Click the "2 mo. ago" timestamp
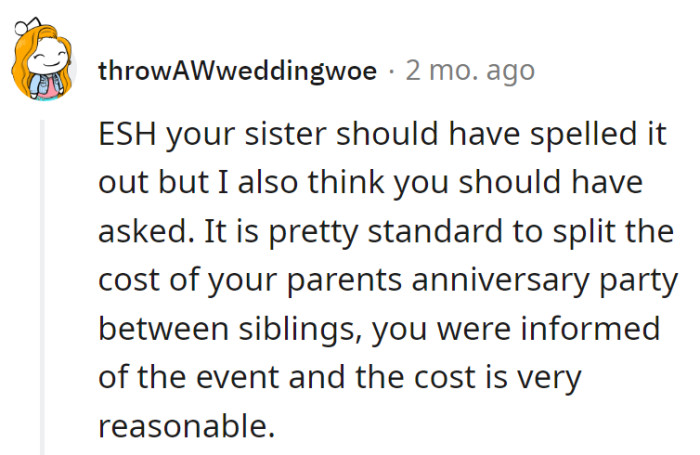Viewport: 700px width, 455px height. click(x=469, y=71)
